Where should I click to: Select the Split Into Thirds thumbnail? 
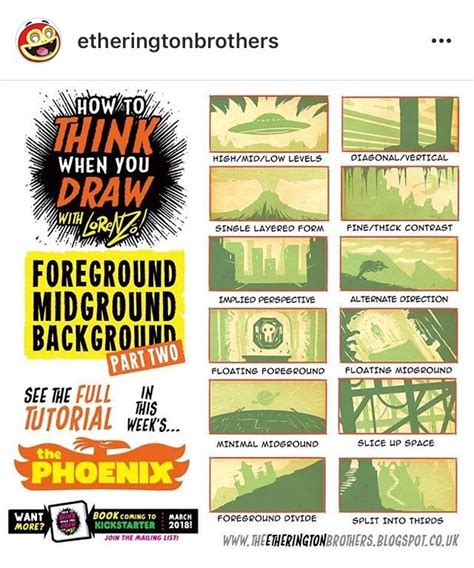(x=398, y=485)
